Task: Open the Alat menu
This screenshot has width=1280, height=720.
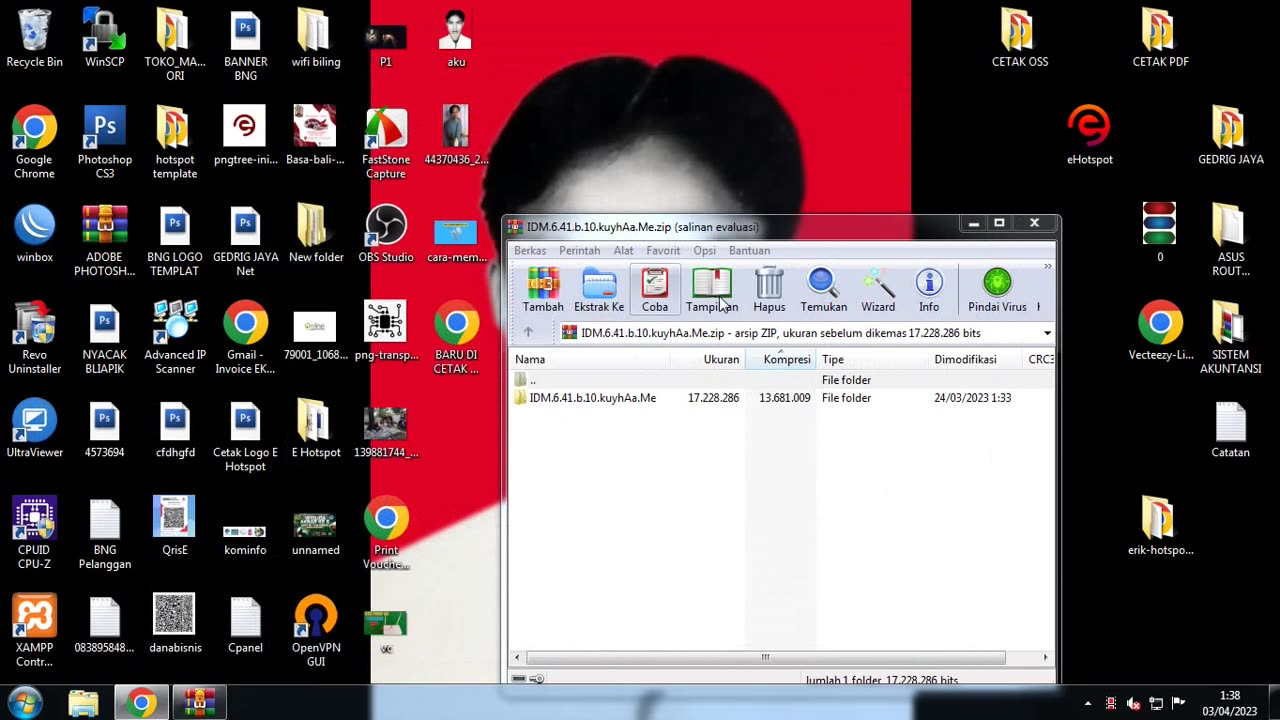Action: pyautogui.click(x=624, y=251)
